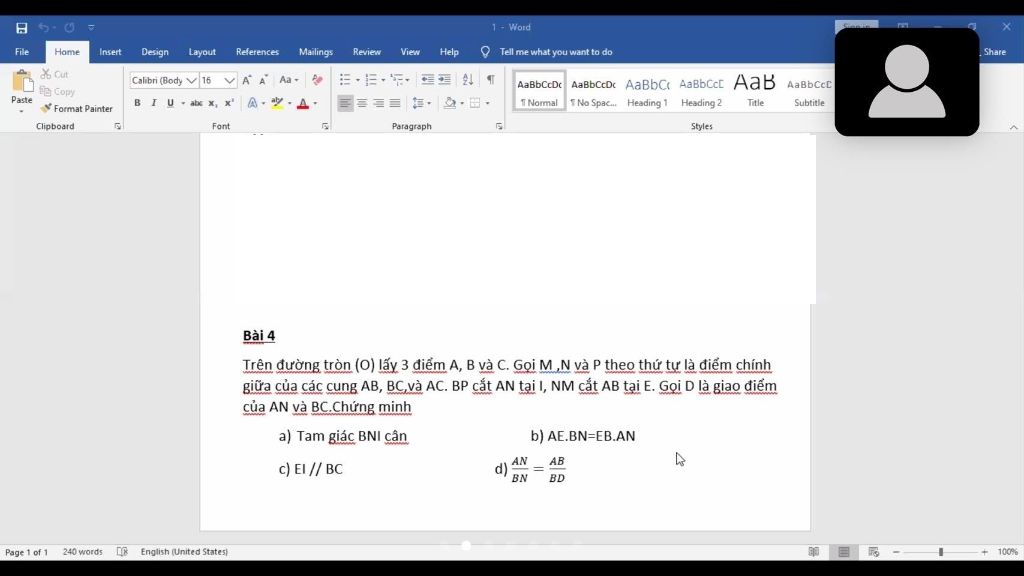Toggle underline formatting
The width and height of the screenshot is (1024, 576).
170,103
